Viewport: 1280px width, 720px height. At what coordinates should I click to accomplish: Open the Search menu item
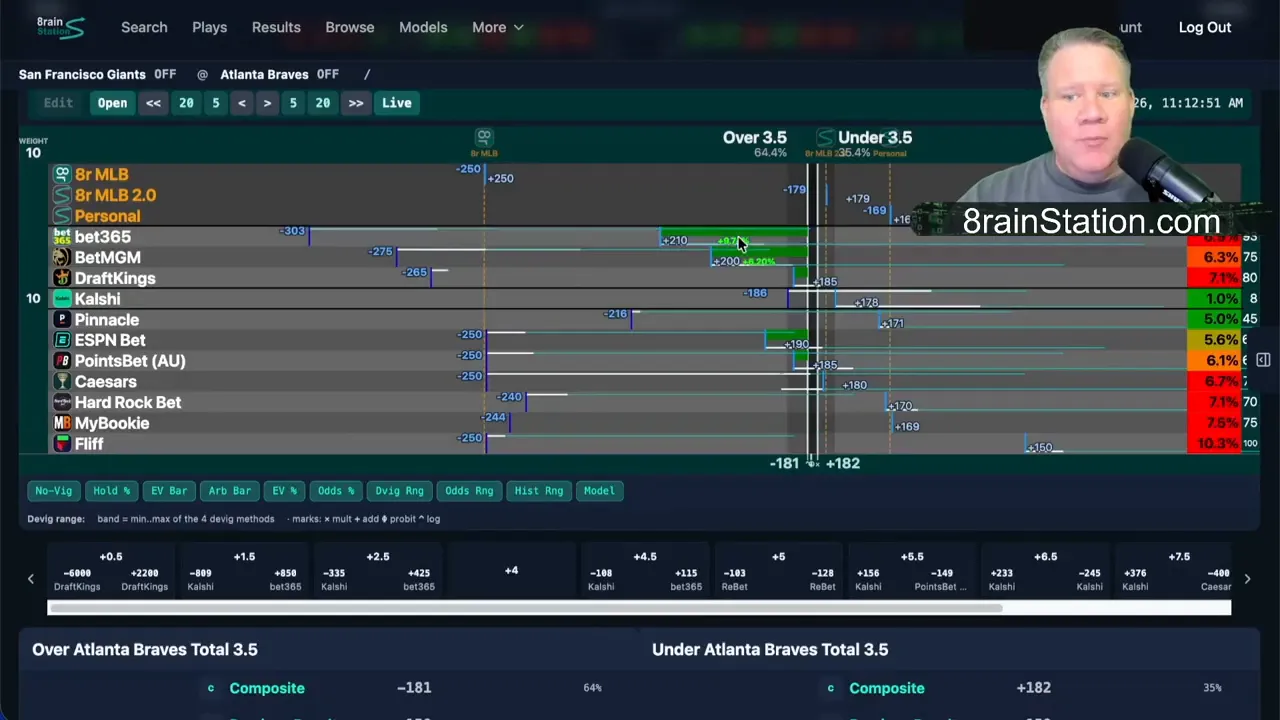point(144,27)
